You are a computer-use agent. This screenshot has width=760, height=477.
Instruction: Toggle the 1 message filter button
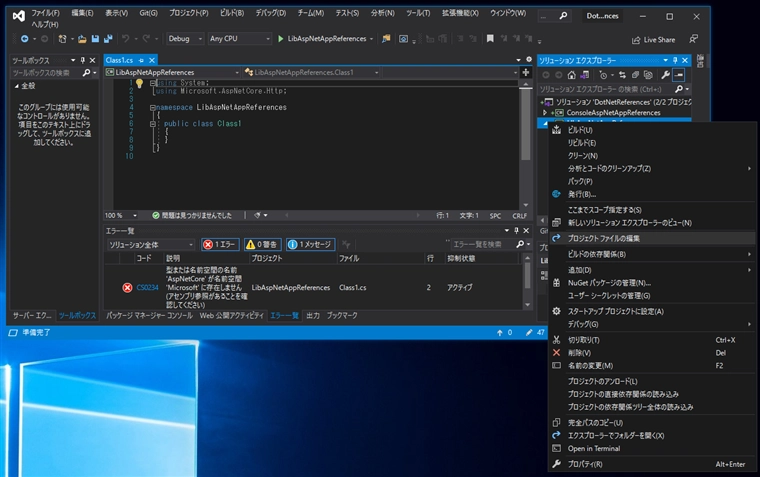310,244
